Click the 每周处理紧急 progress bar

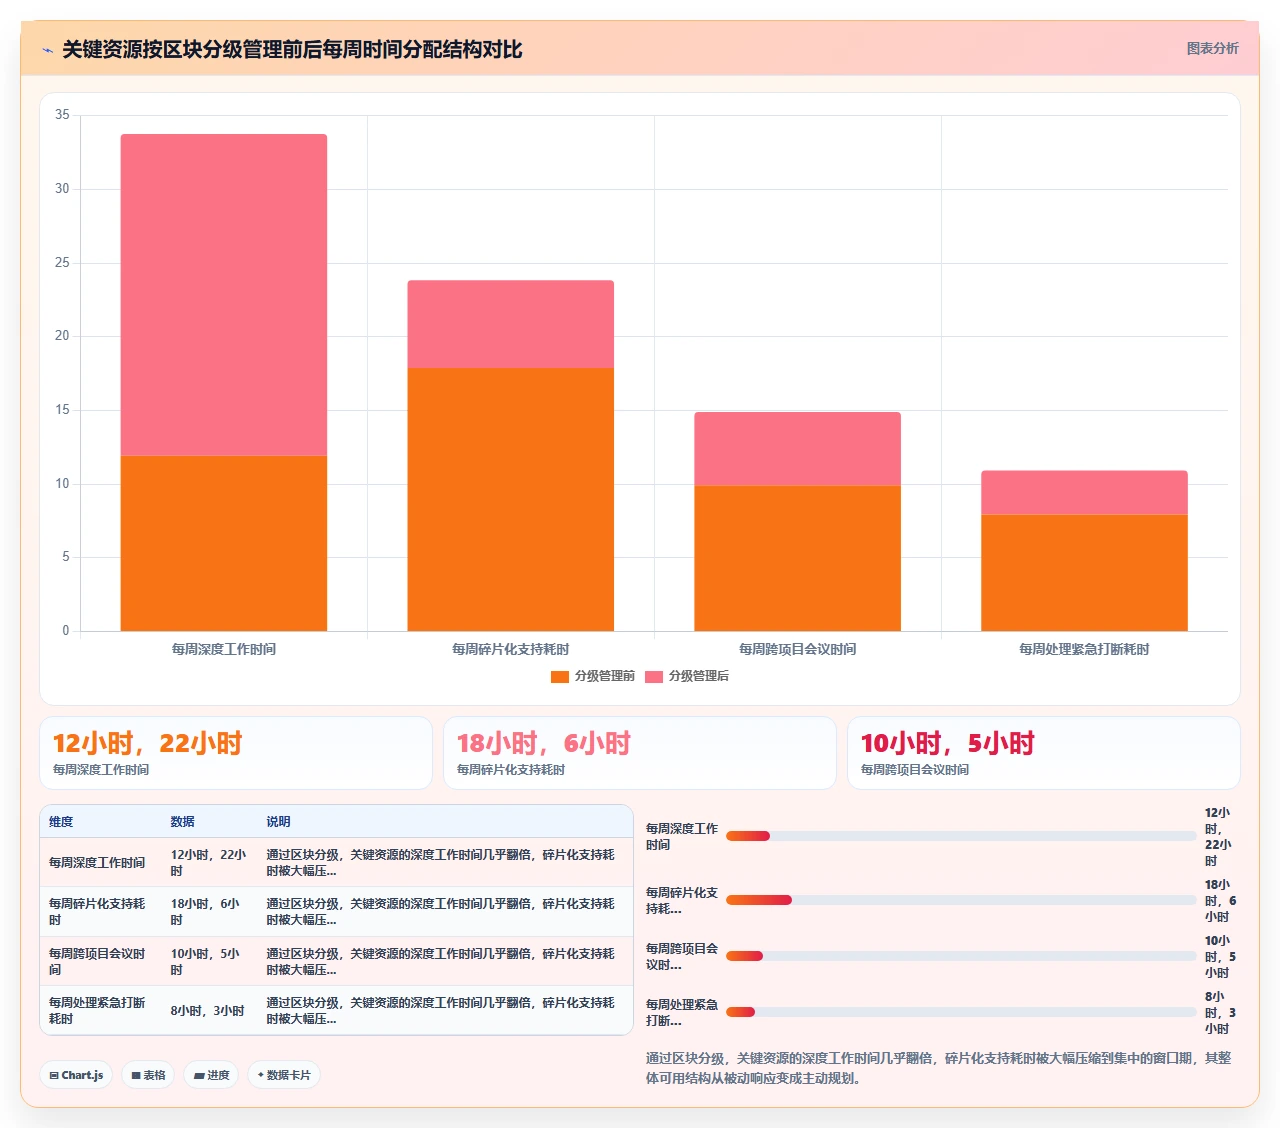tap(961, 1012)
